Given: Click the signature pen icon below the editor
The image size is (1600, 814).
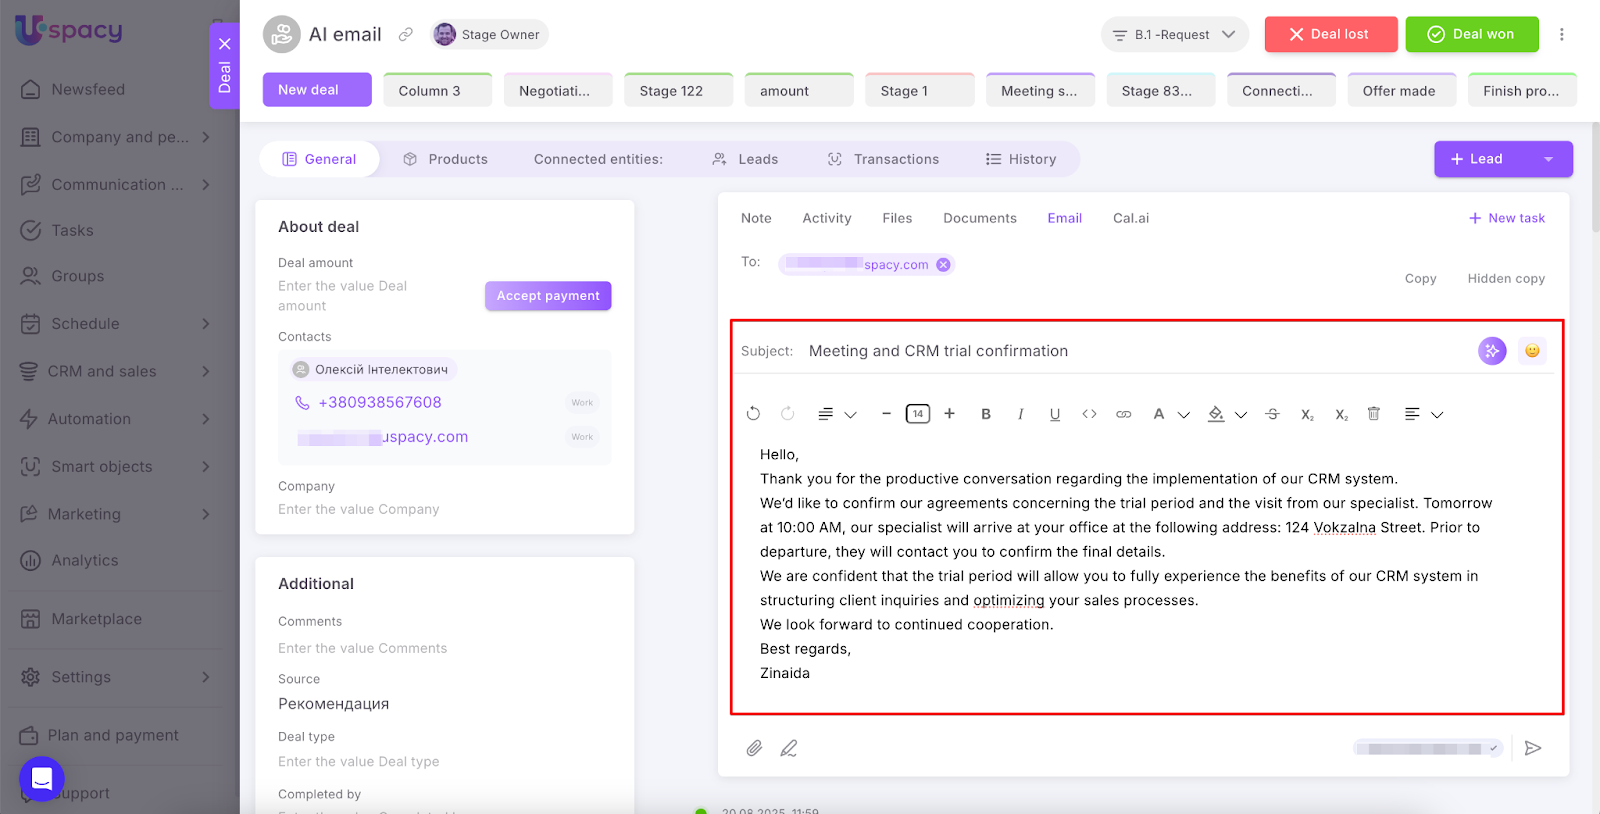Looking at the screenshot, I should [789, 748].
